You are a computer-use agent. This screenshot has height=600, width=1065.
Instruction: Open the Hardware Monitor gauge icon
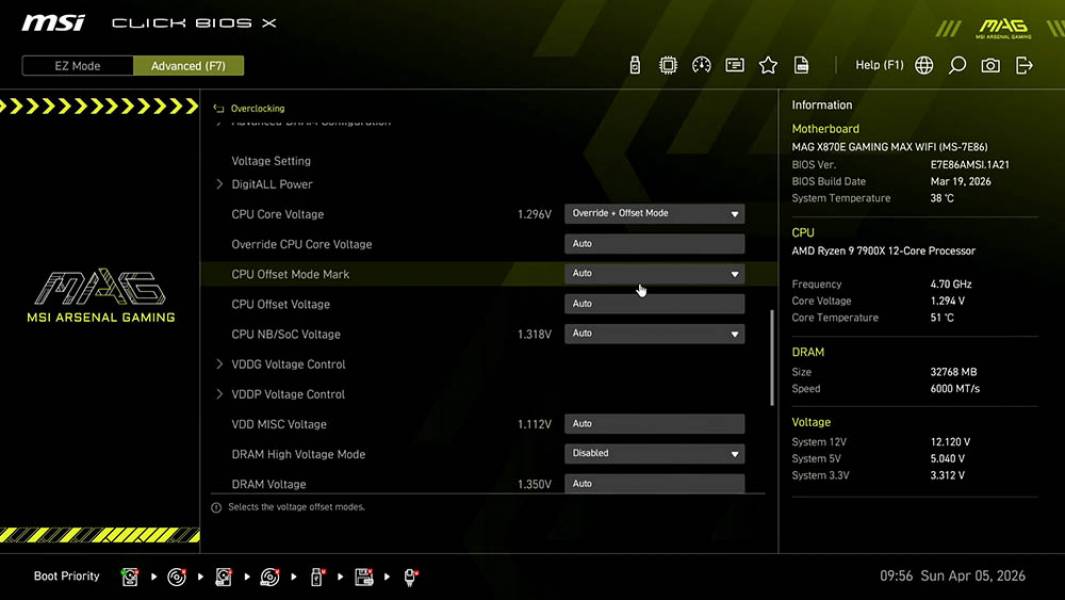pos(701,64)
